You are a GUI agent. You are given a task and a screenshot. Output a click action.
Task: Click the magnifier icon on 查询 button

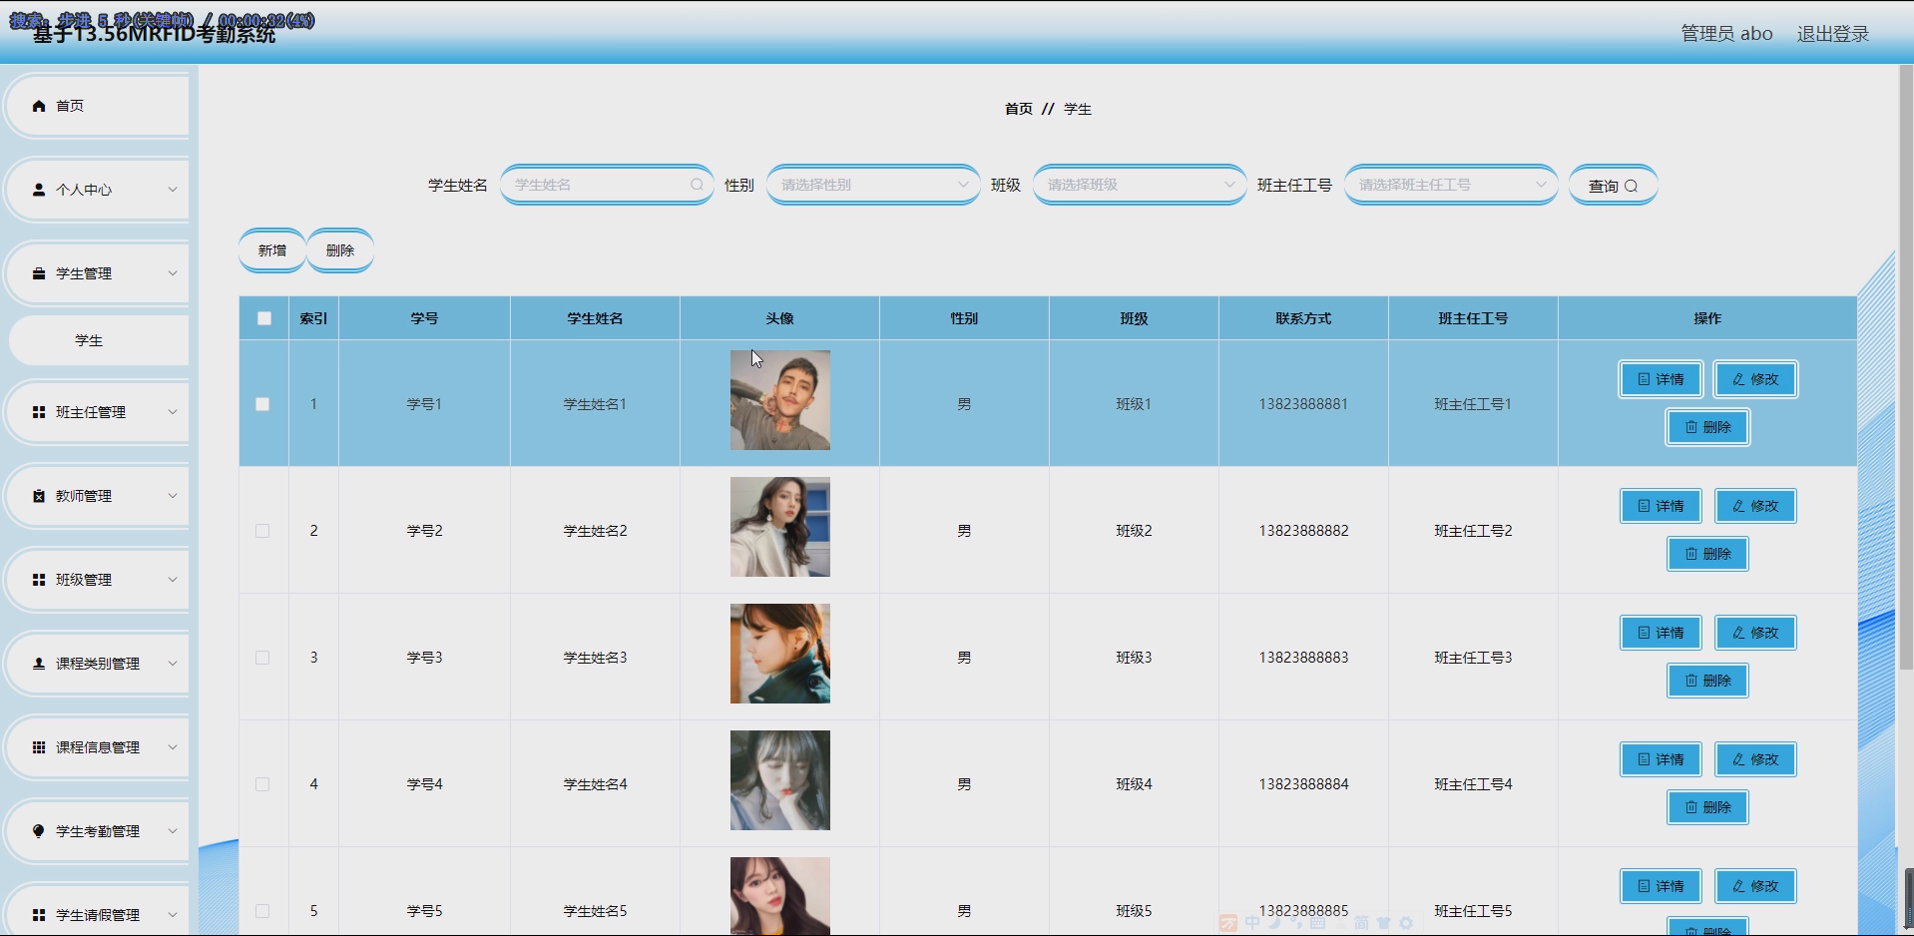pyautogui.click(x=1631, y=186)
